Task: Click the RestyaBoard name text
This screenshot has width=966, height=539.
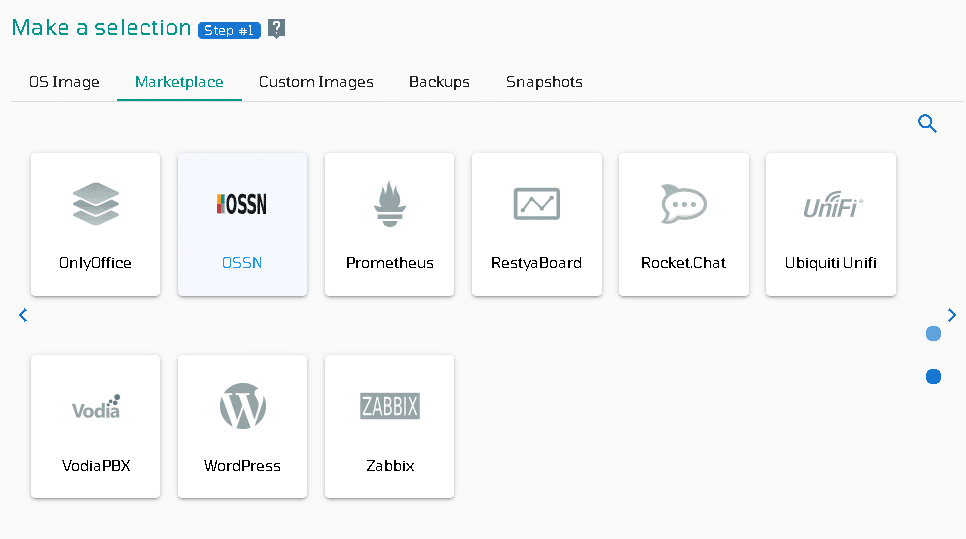Action: click(537, 263)
